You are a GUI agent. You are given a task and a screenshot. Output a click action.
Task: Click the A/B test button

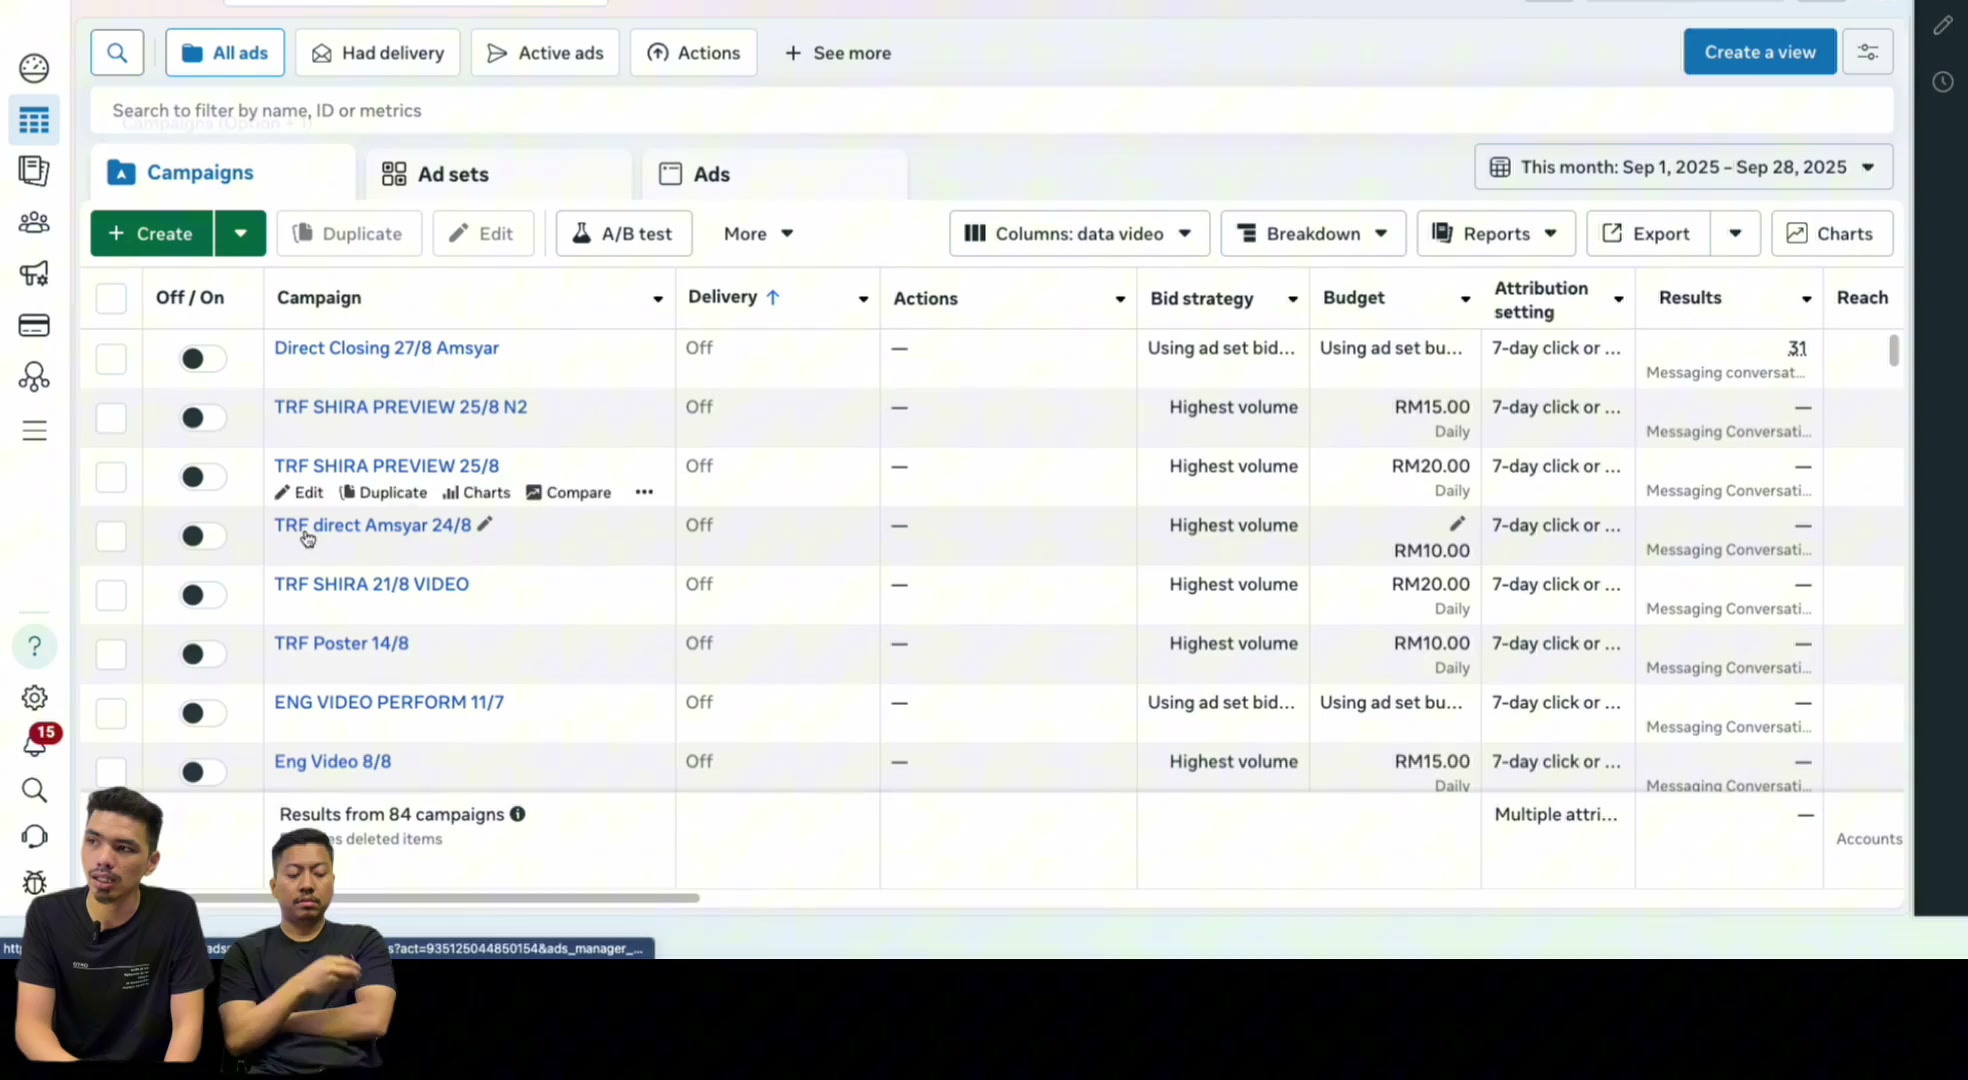pyautogui.click(x=623, y=233)
